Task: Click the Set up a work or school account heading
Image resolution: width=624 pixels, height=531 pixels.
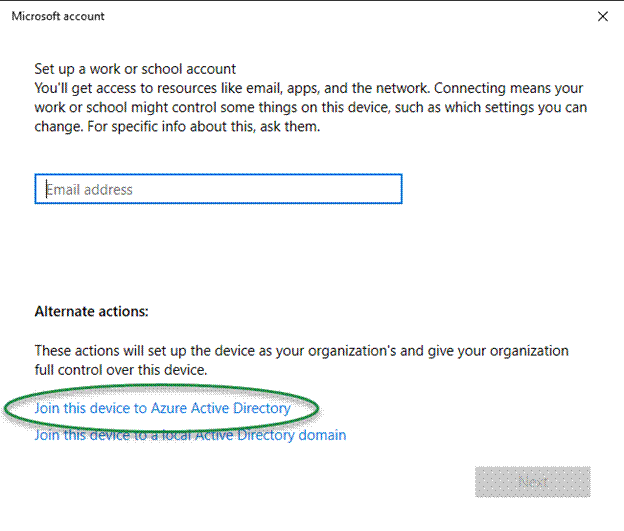Action: 135,69
